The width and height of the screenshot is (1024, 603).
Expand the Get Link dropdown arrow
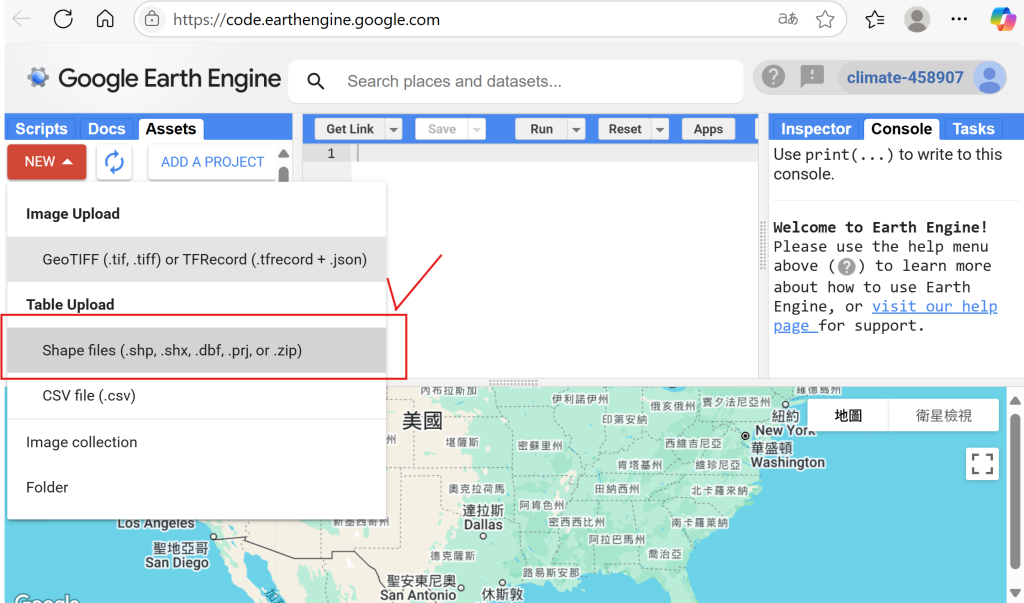coord(394,129)
